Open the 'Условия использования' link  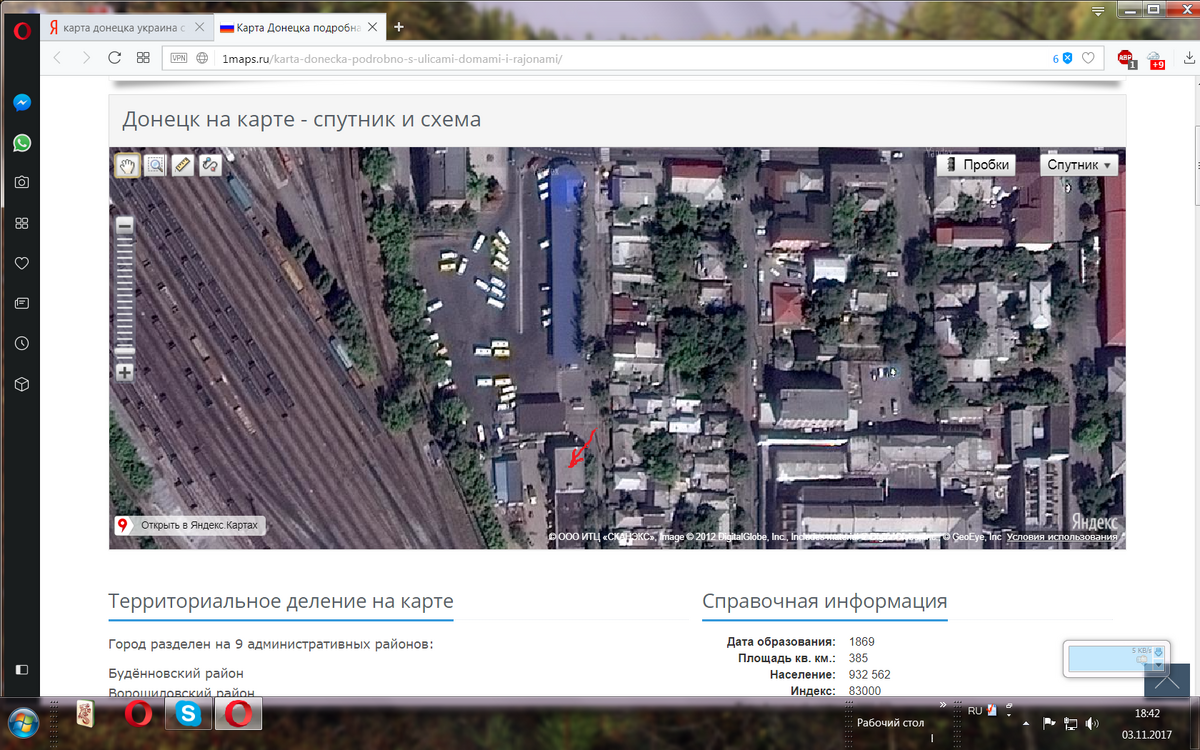click(x=1062, y=537)
